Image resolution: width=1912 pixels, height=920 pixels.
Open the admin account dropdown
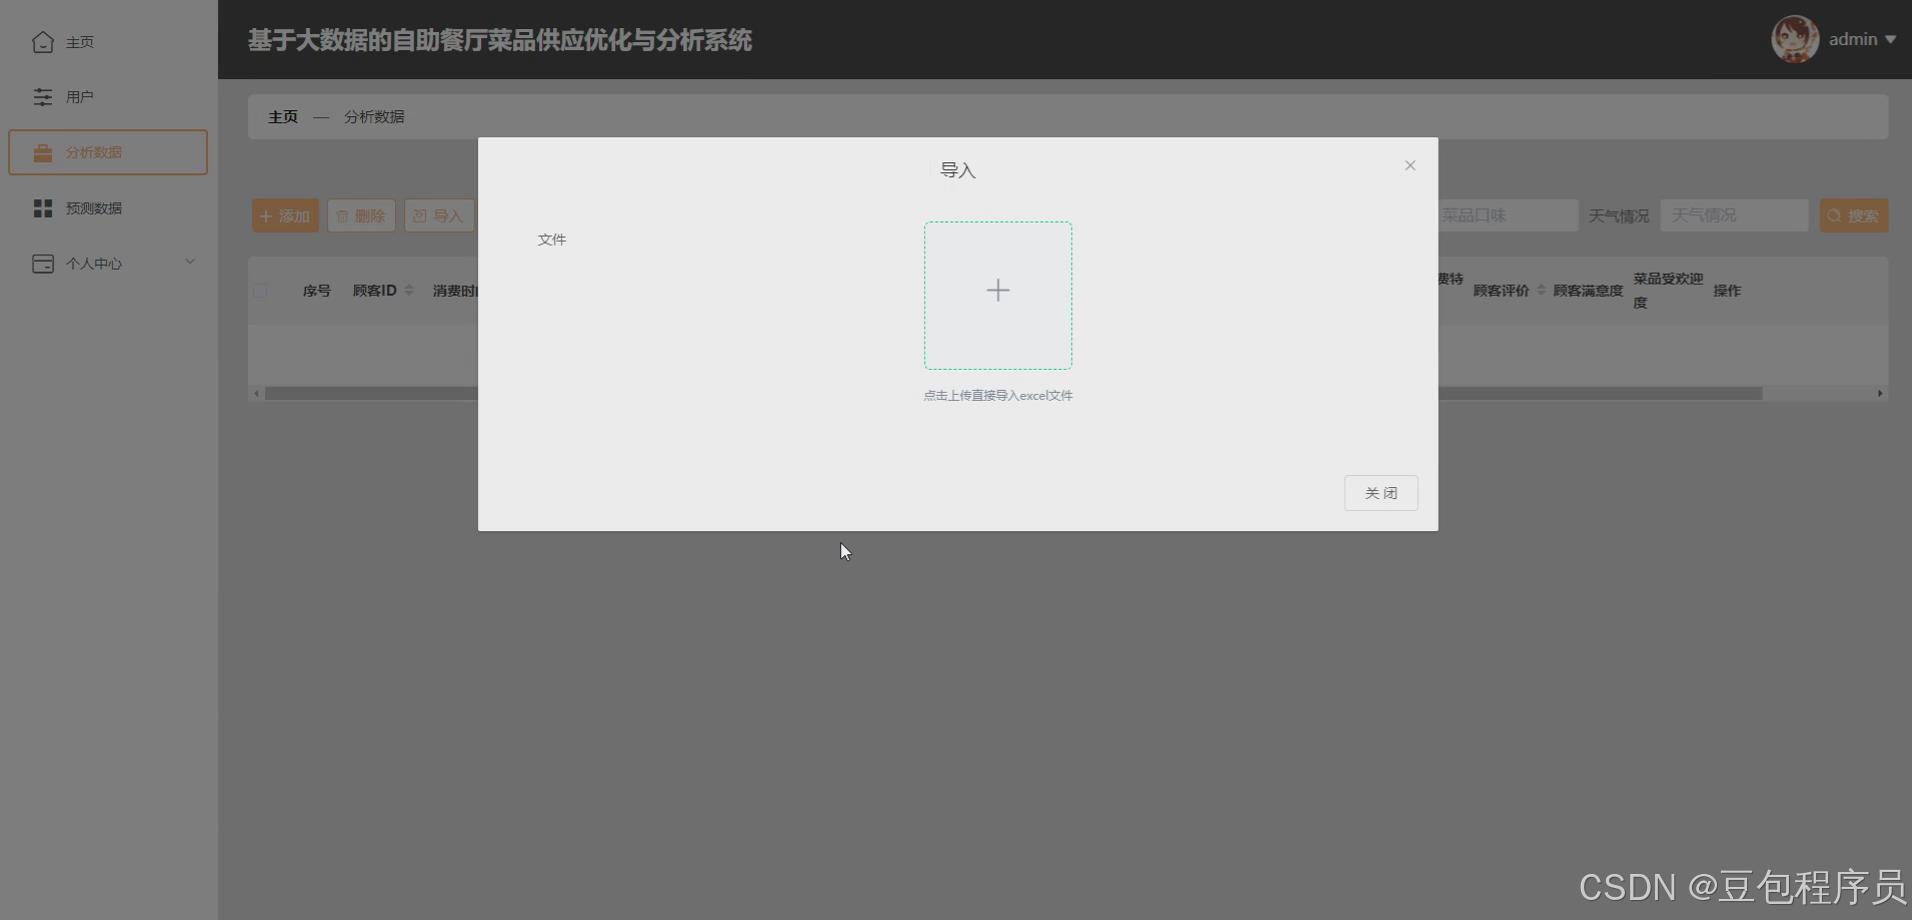tap(1863, 39)
